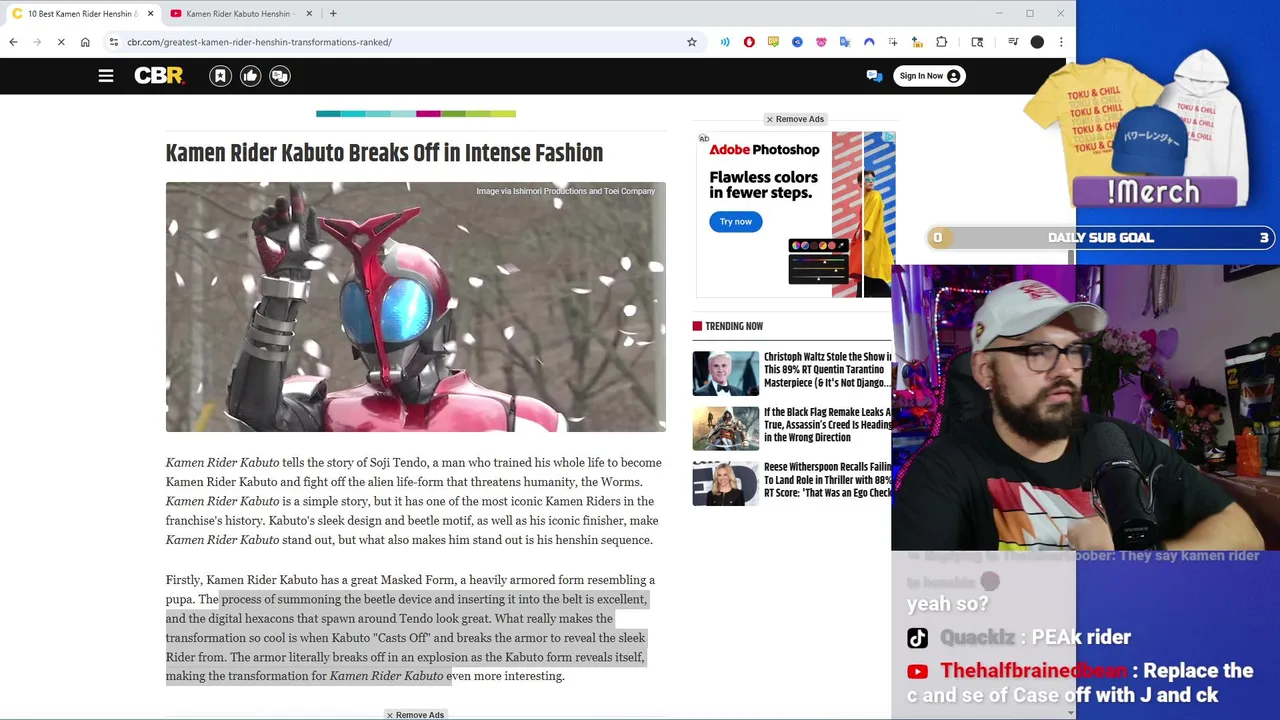Click Sign In Now button
This screenshot has width=1280, height=720.
tap(929, 76)
